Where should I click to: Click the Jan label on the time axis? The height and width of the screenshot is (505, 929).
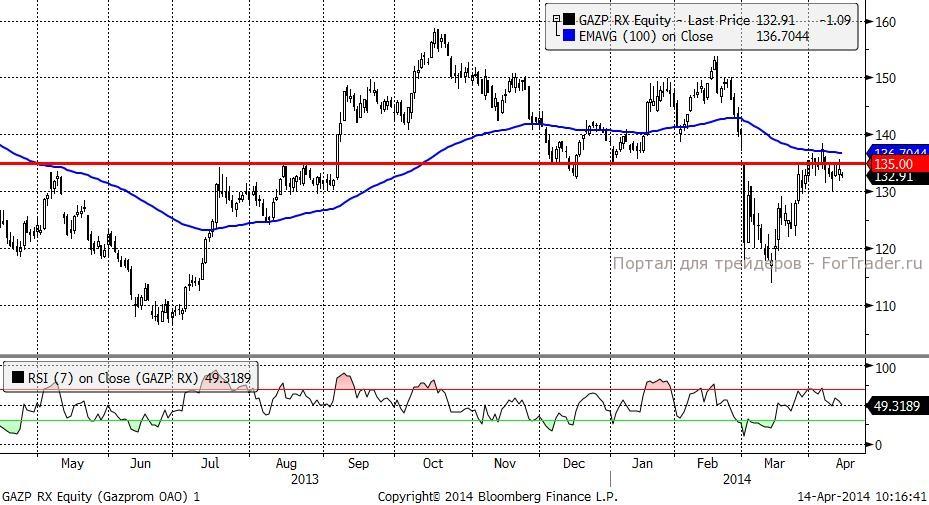click(642, 464)
